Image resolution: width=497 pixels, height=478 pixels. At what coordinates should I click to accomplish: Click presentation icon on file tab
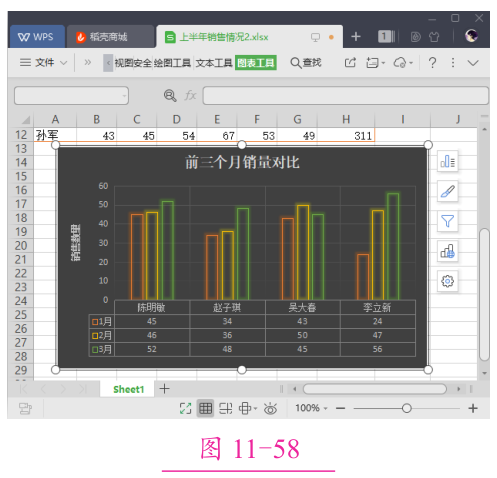point(315,37)
